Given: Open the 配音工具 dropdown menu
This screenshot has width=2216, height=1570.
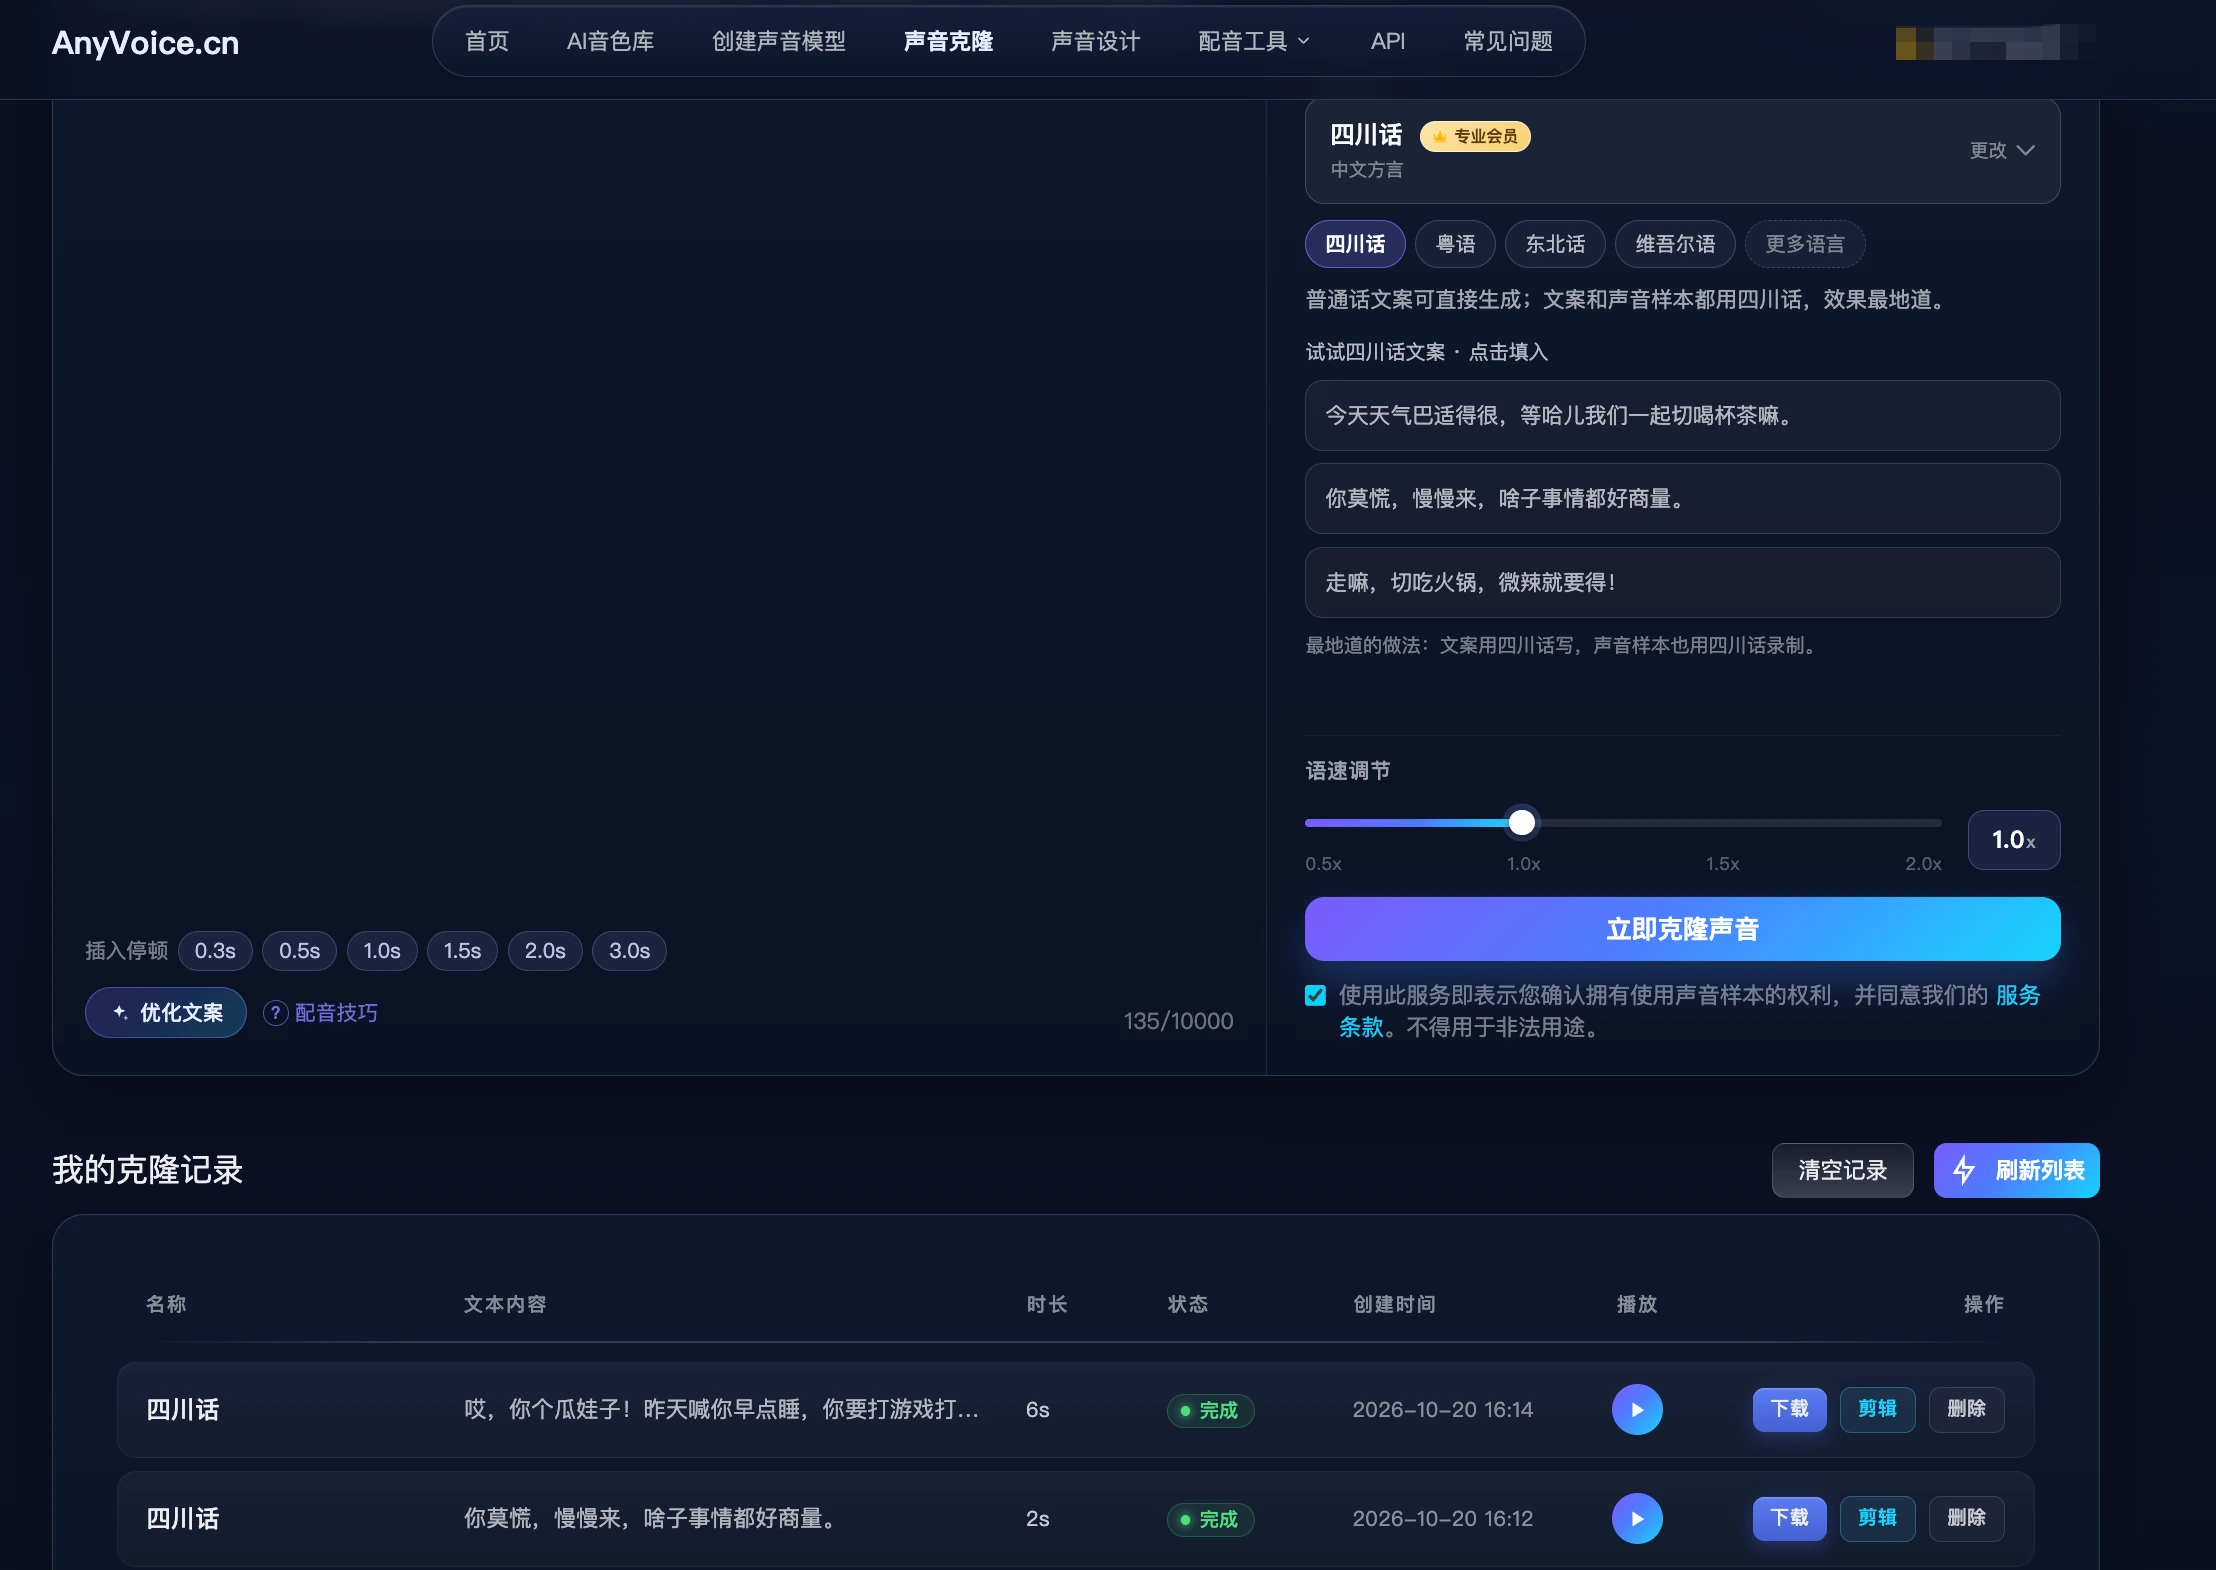Looking at the screenshot, I should [1253, 41].
